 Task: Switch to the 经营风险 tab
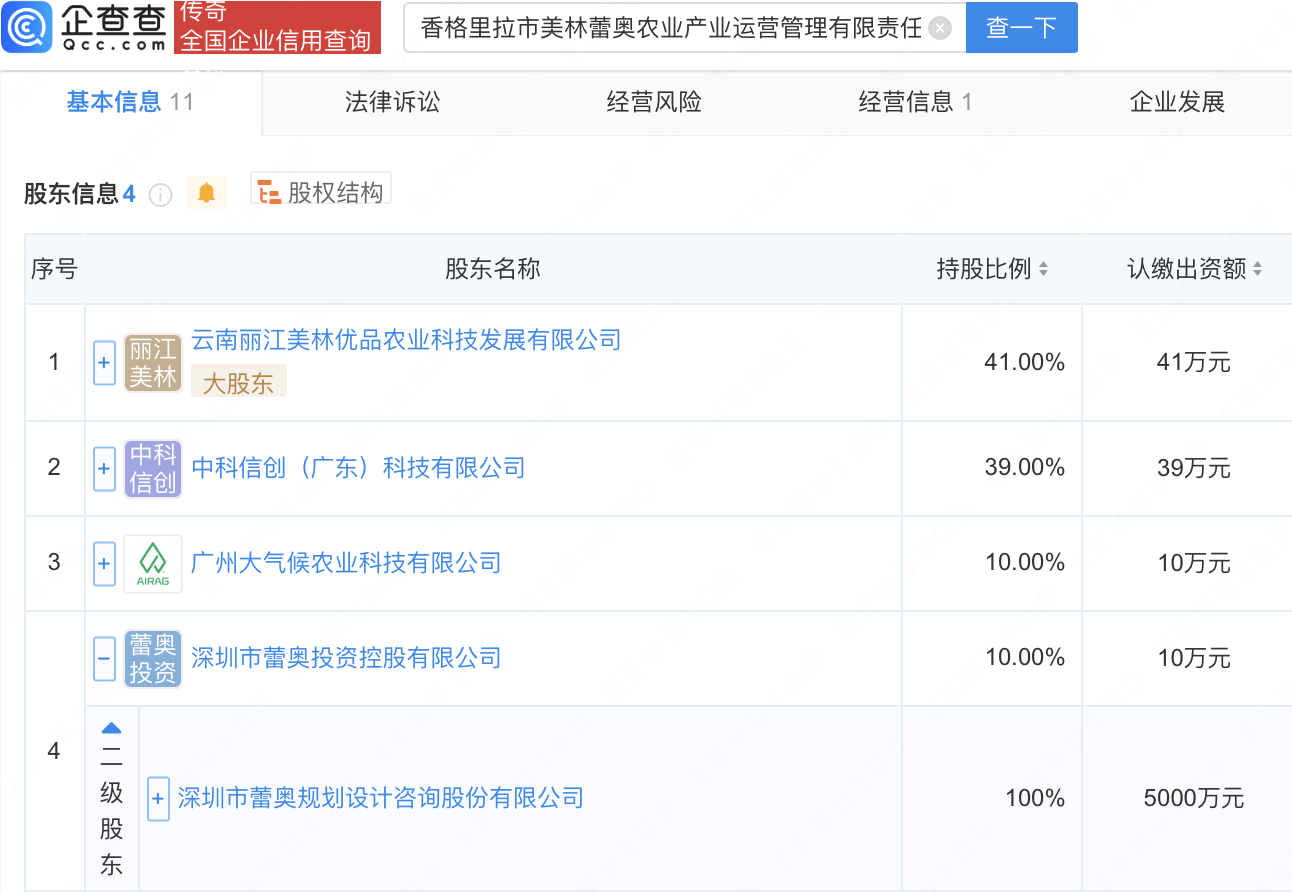654,102
